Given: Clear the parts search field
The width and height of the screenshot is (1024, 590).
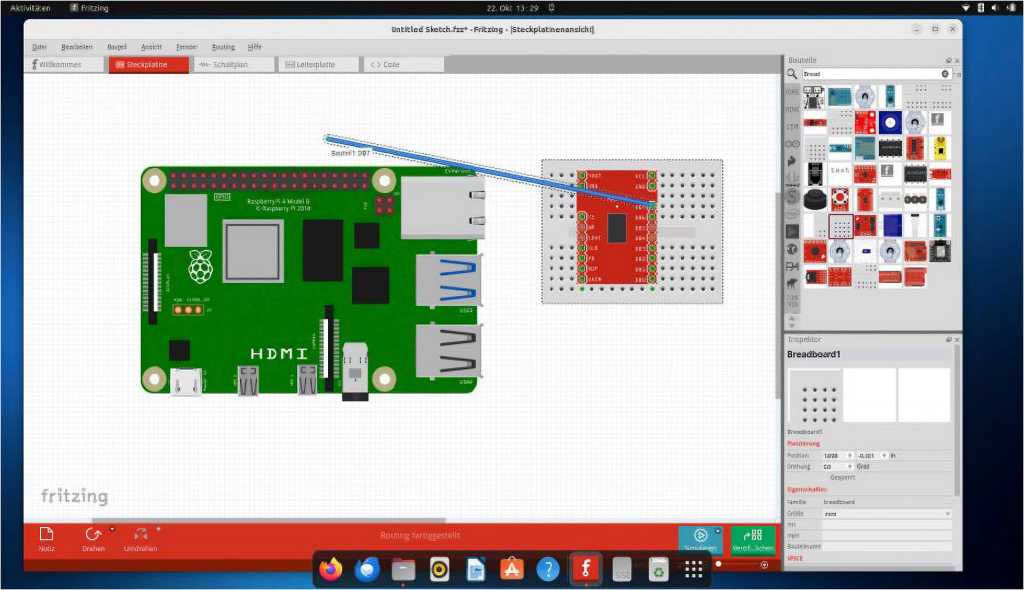Looking at the screenshot, I should (945, 74).
